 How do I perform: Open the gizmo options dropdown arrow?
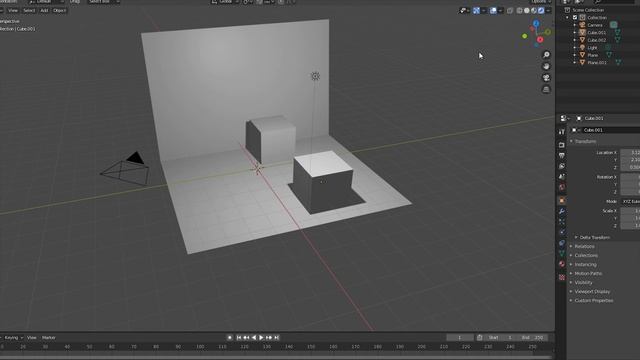tap(483, 11)
